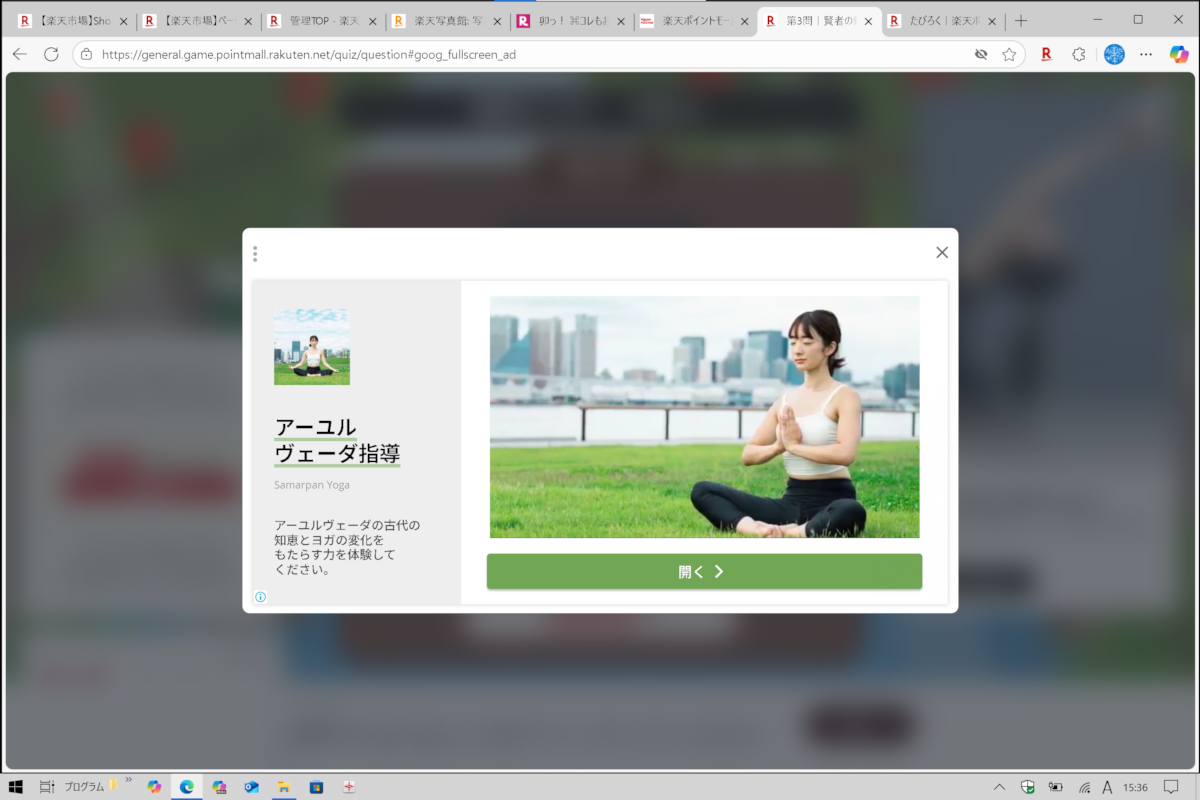Click the プログラム toolbar on taskbar
The height and width of the screenshot is (800, 1200).
click(84, 787)
